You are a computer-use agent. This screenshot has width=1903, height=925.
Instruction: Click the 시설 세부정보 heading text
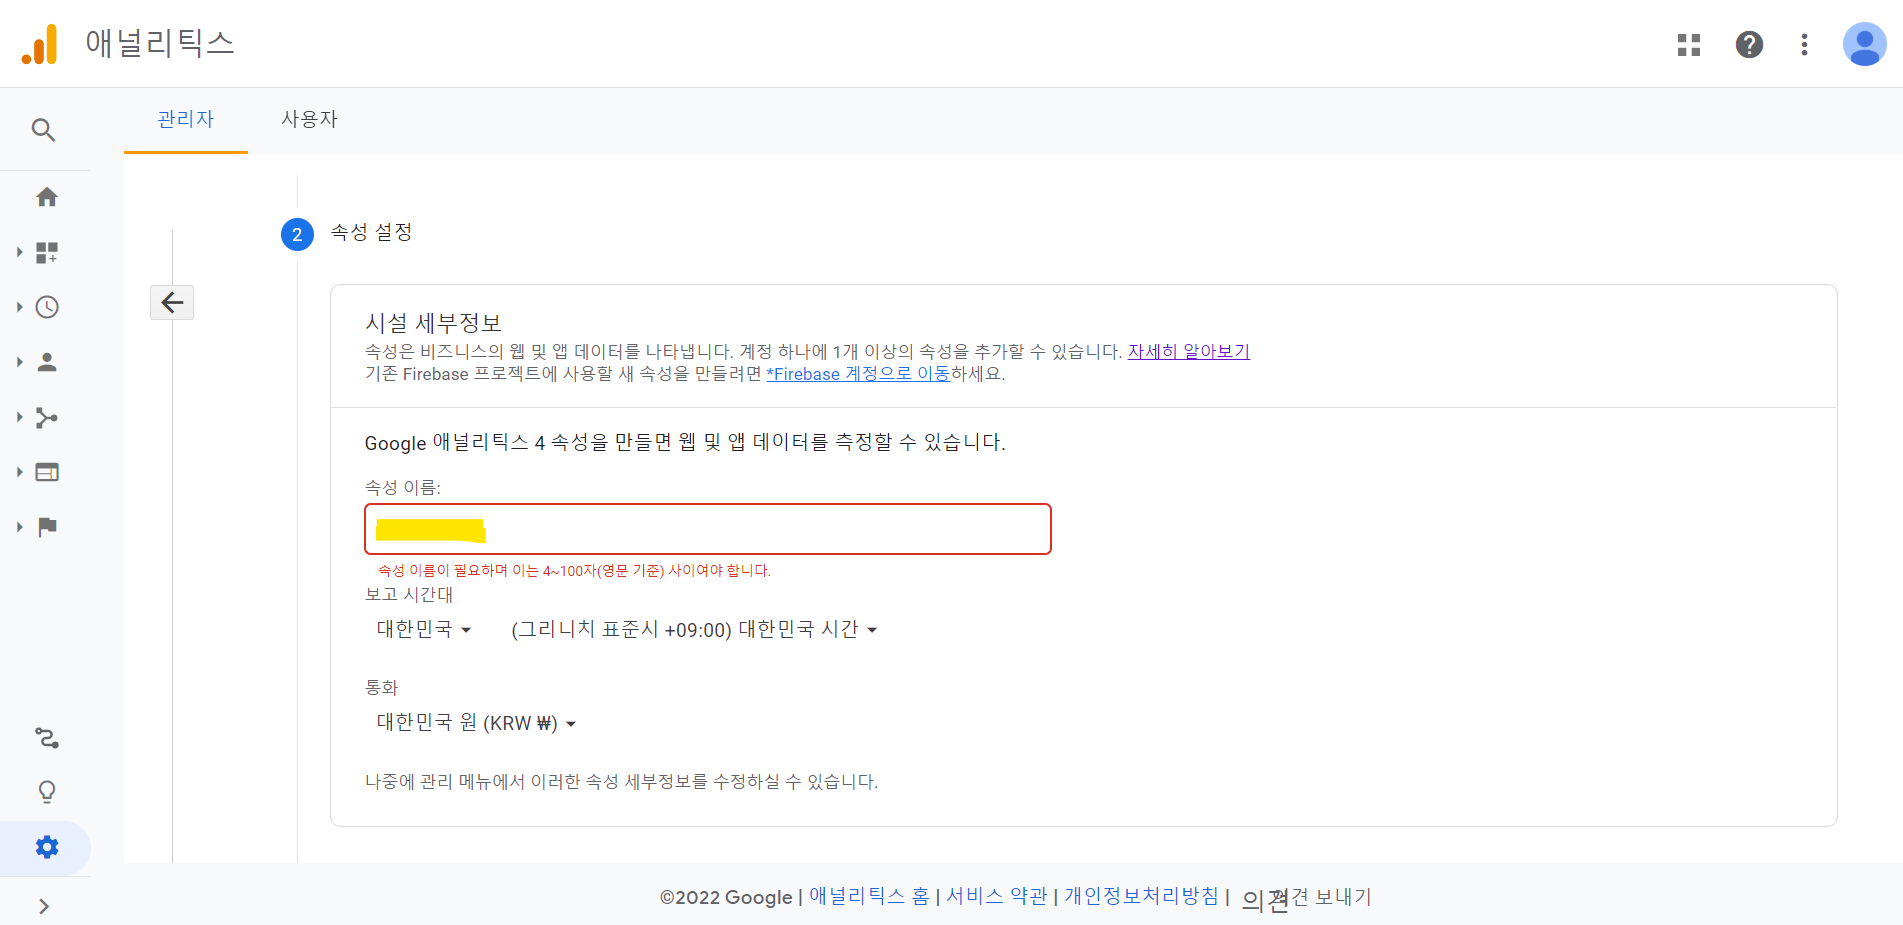coord(433,323)
